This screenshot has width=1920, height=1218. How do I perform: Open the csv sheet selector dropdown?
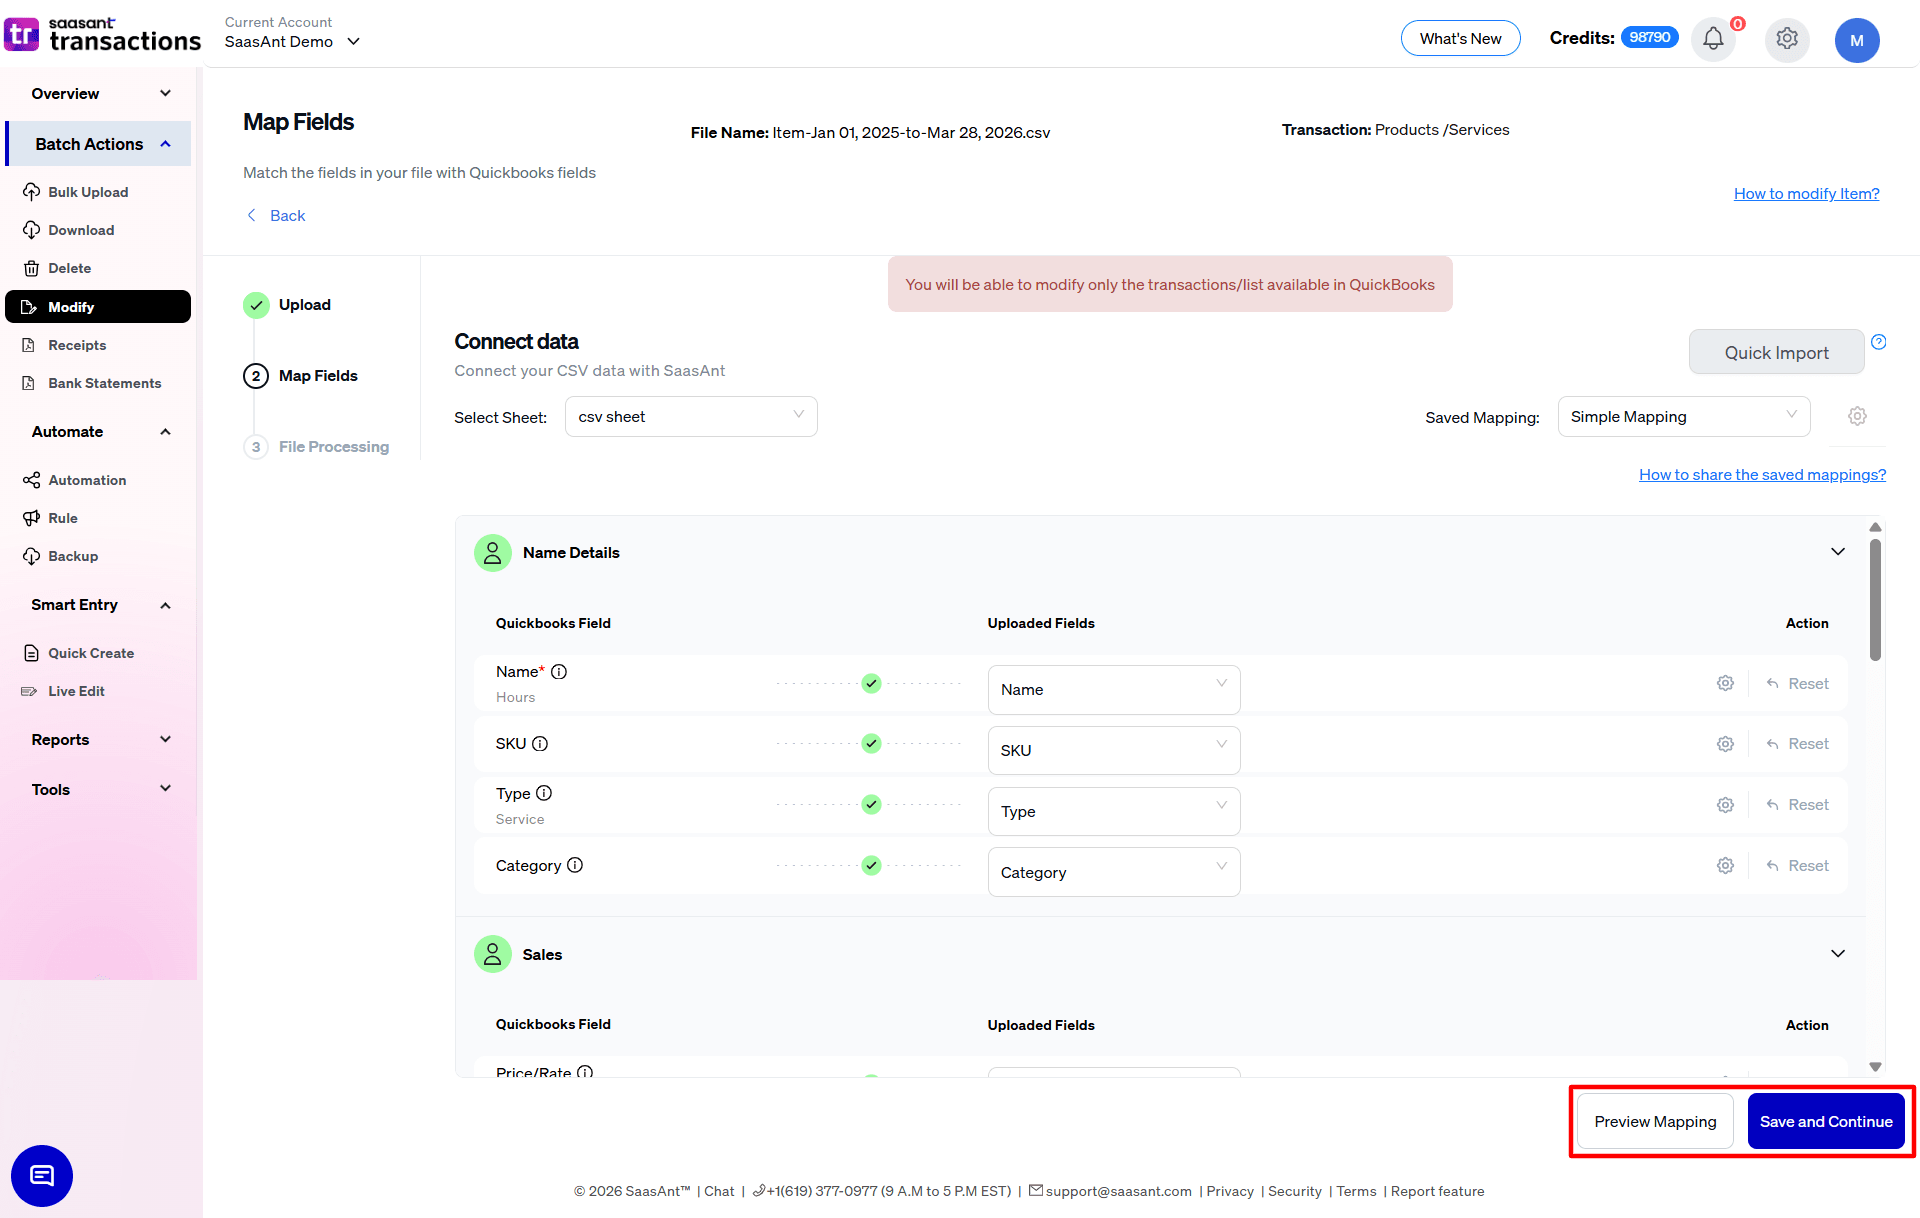point(690,416)
